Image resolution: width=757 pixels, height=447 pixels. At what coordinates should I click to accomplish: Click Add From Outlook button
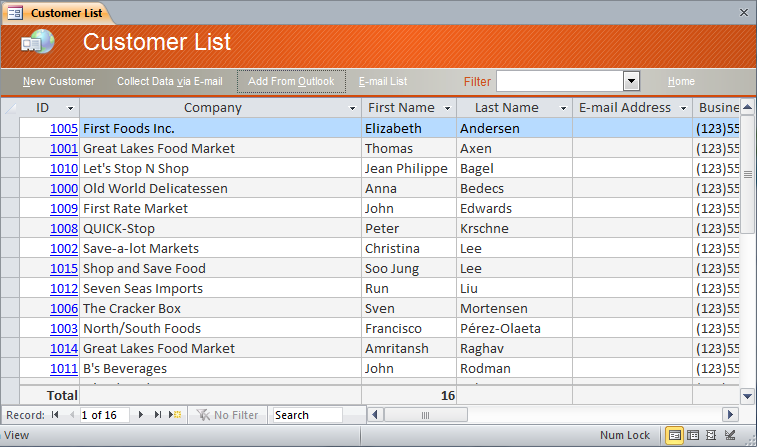[291, 81]
